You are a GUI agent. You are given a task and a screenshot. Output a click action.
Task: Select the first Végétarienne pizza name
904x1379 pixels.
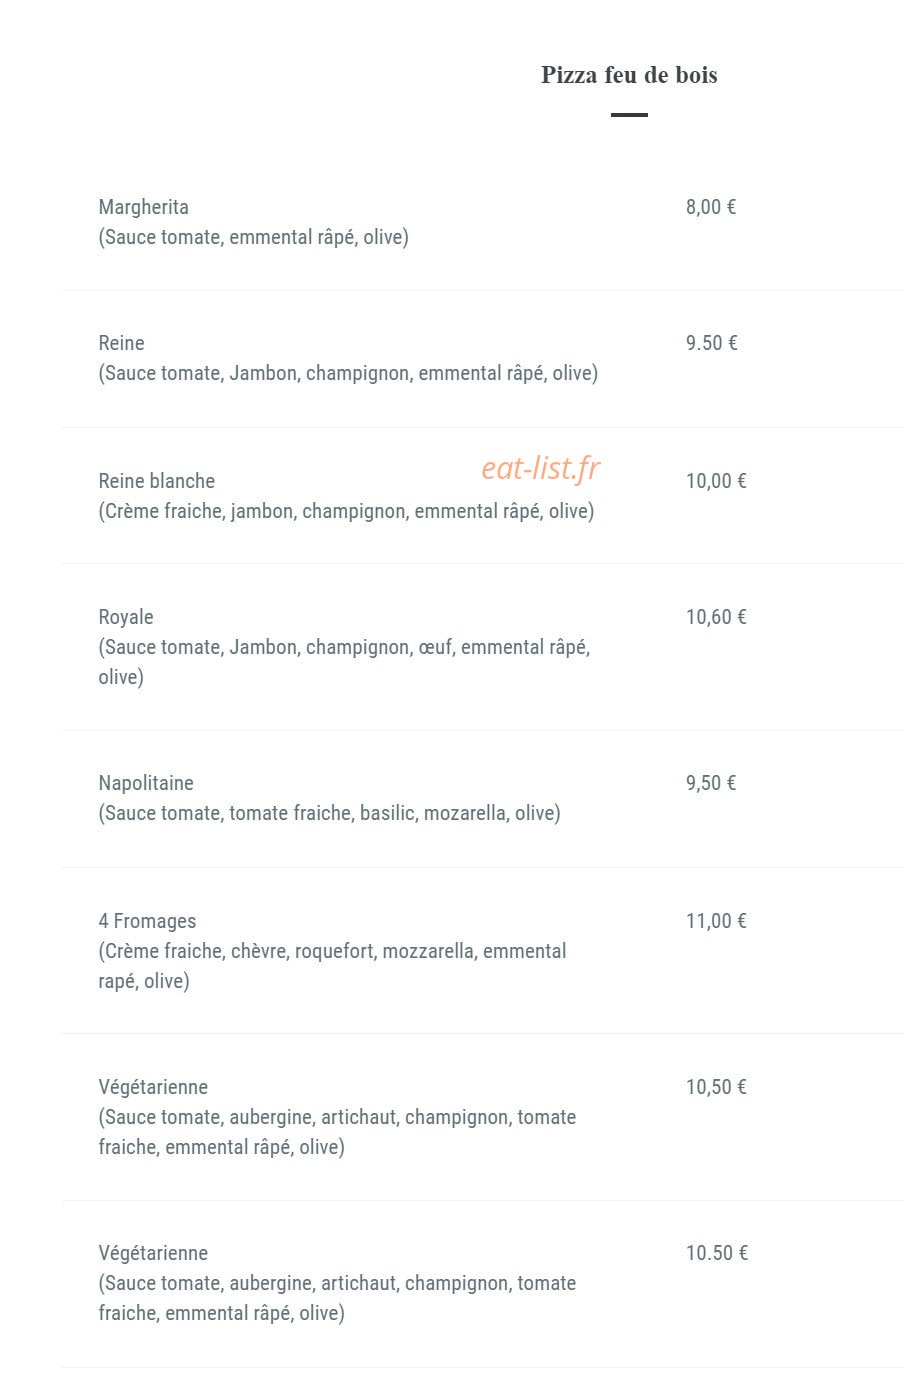coord(153,1087)
